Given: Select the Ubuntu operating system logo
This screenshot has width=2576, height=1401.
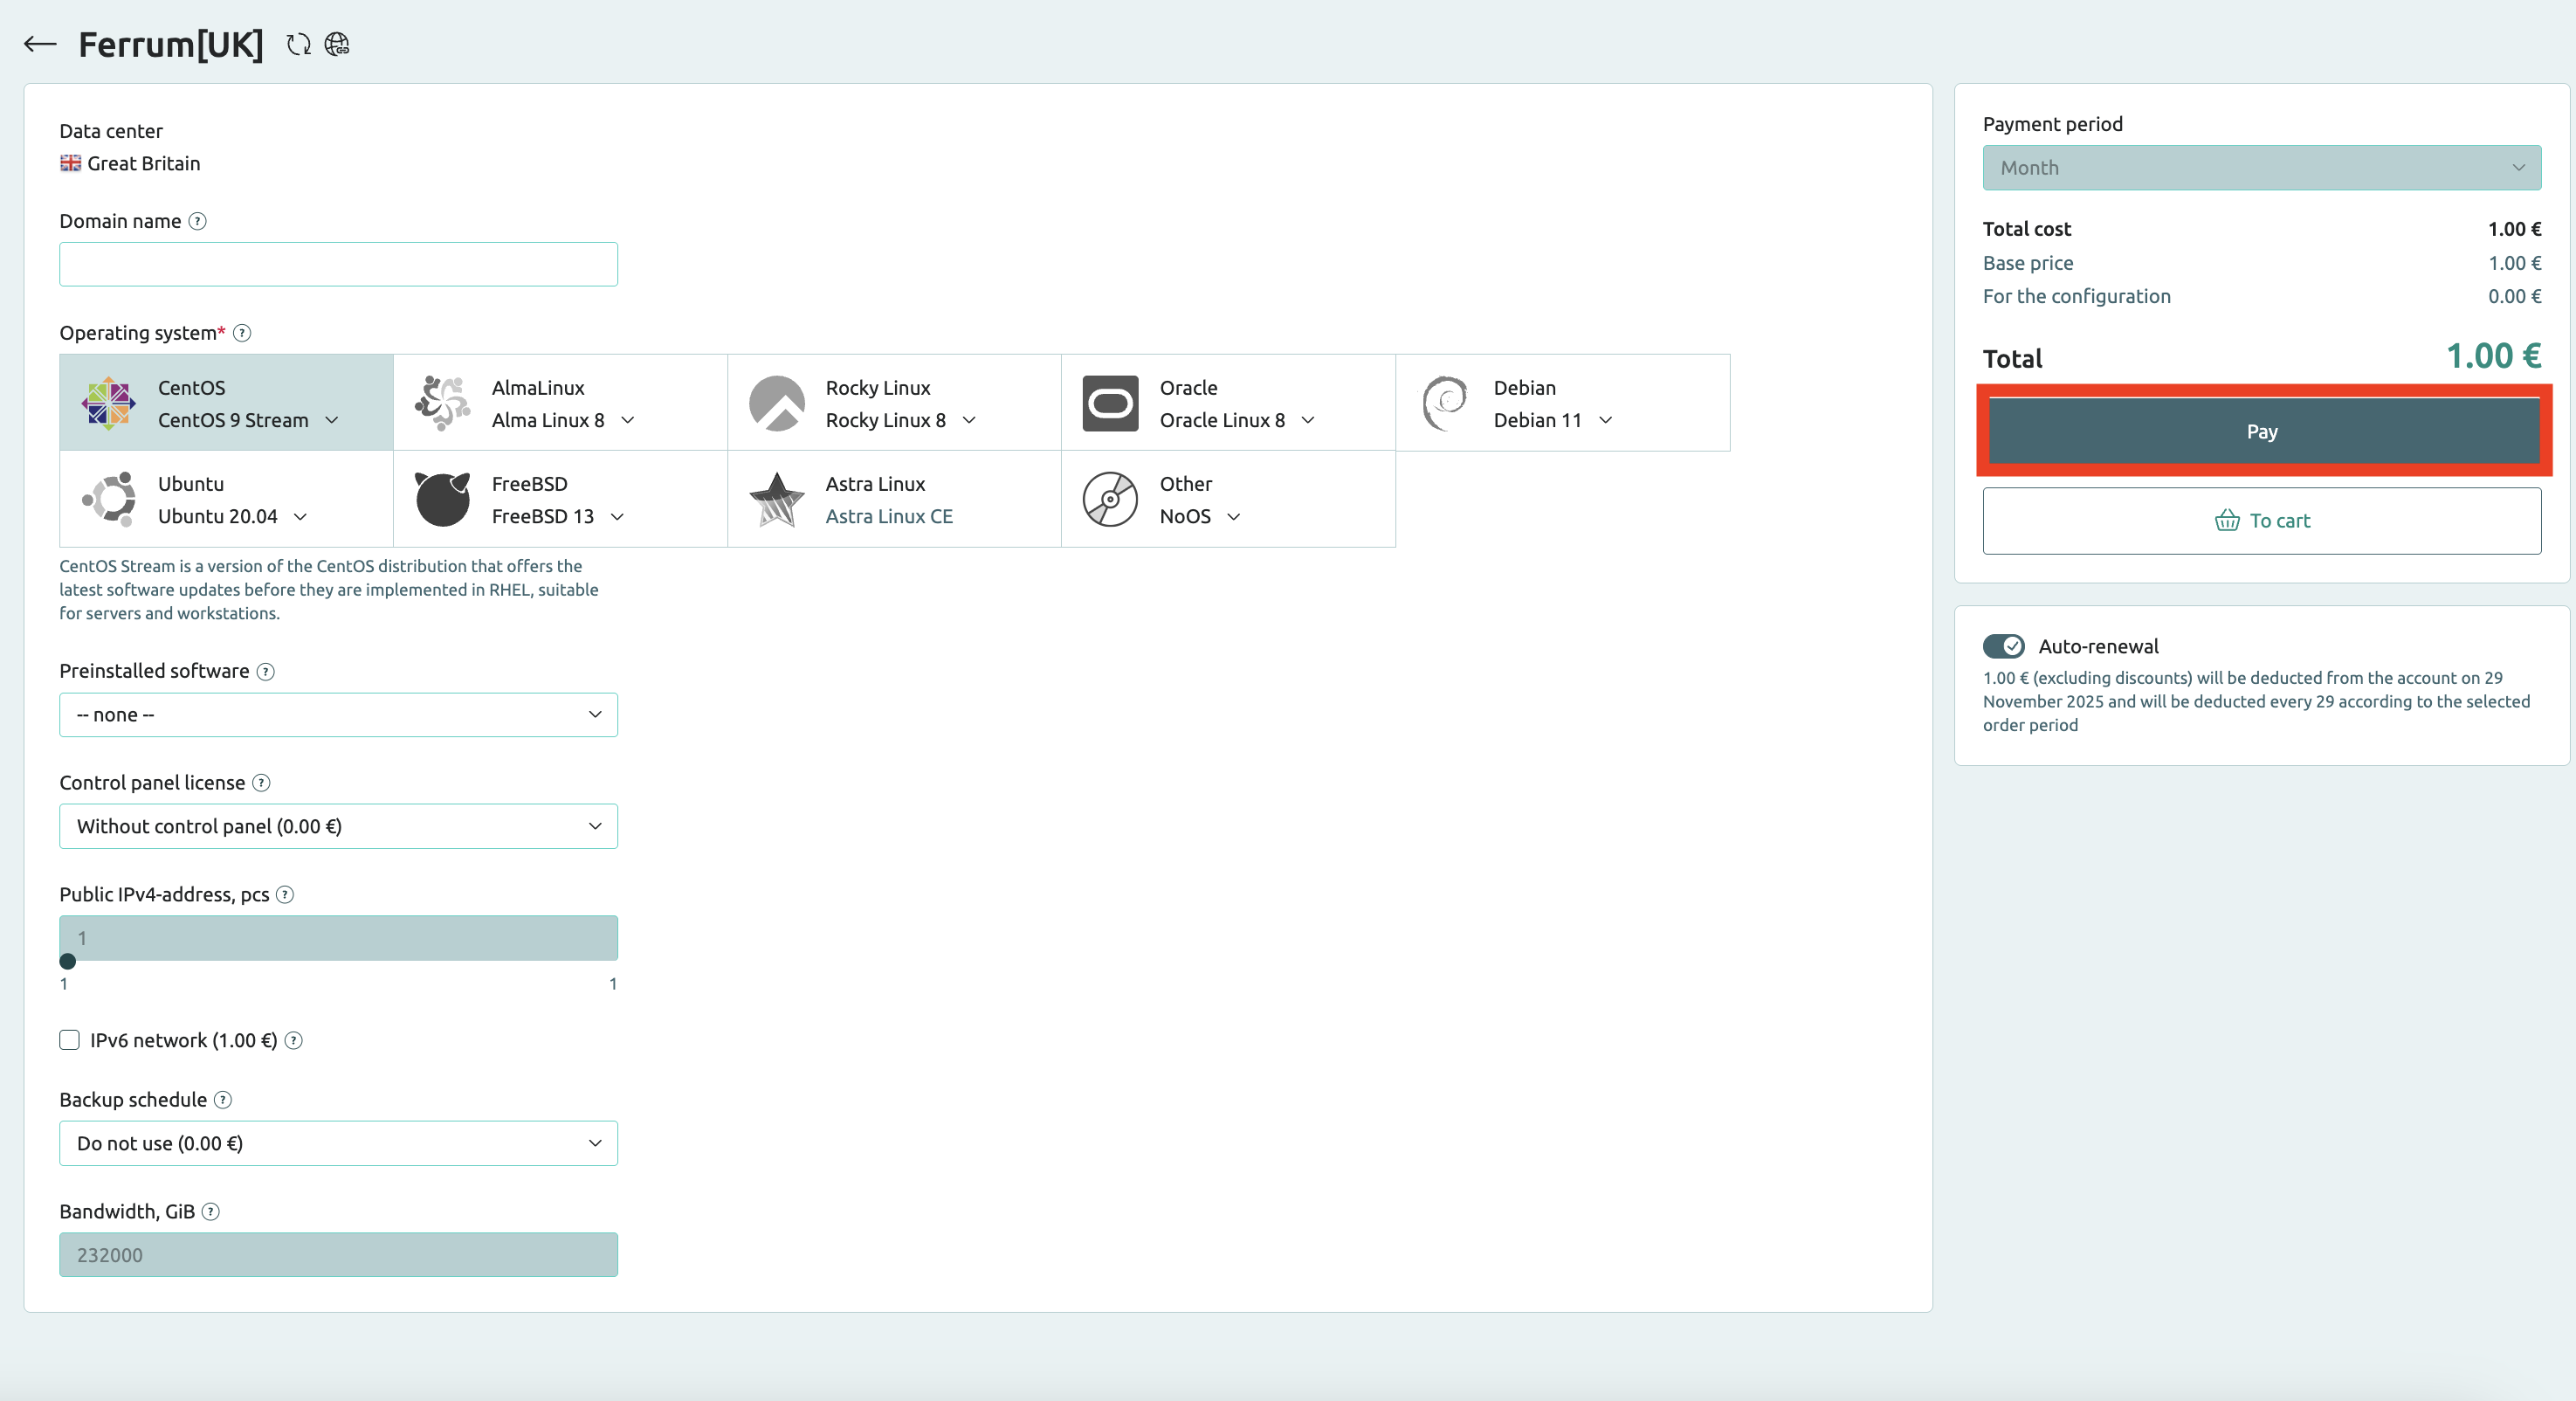Looking at the screenshot, I should 109,499.
